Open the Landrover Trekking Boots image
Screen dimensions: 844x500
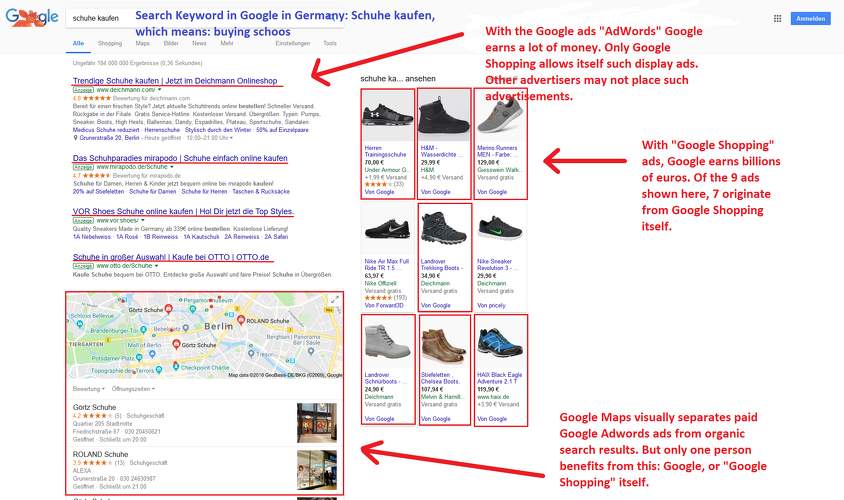444,229
